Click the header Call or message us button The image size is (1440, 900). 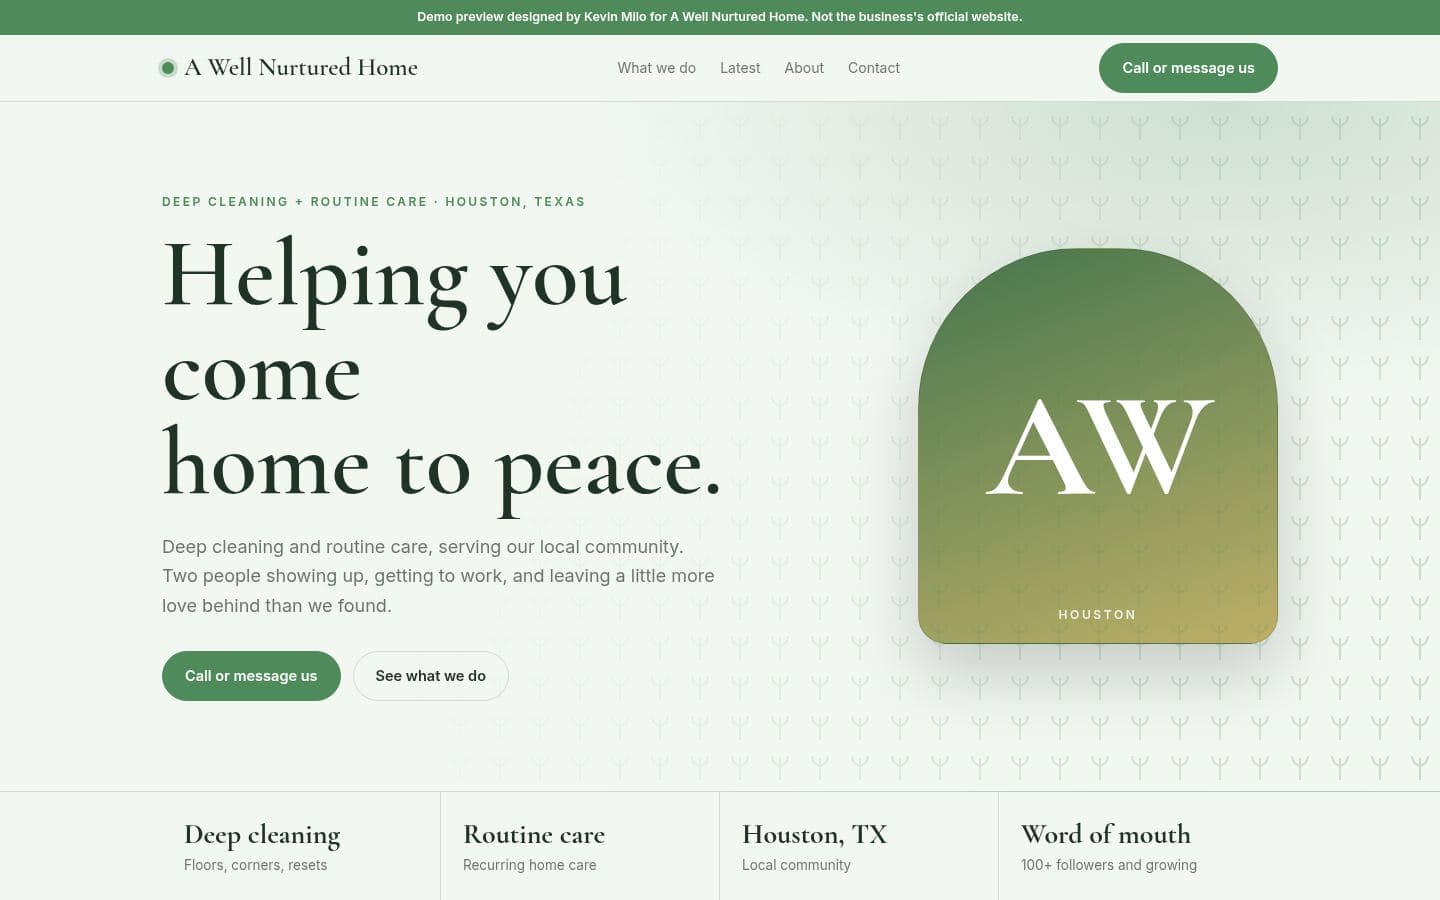1188,68
